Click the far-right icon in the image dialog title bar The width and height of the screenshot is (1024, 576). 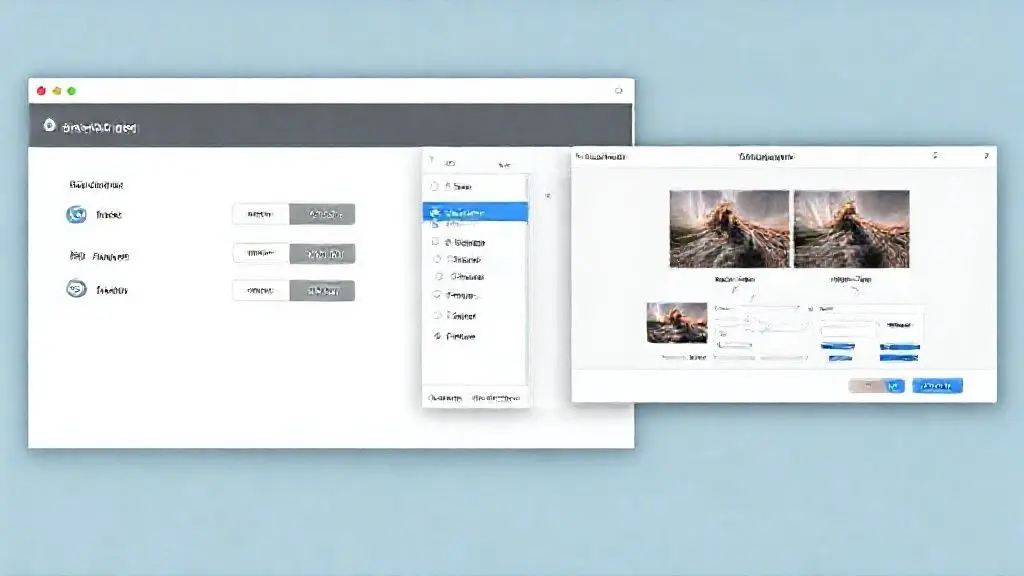point(985,156)
